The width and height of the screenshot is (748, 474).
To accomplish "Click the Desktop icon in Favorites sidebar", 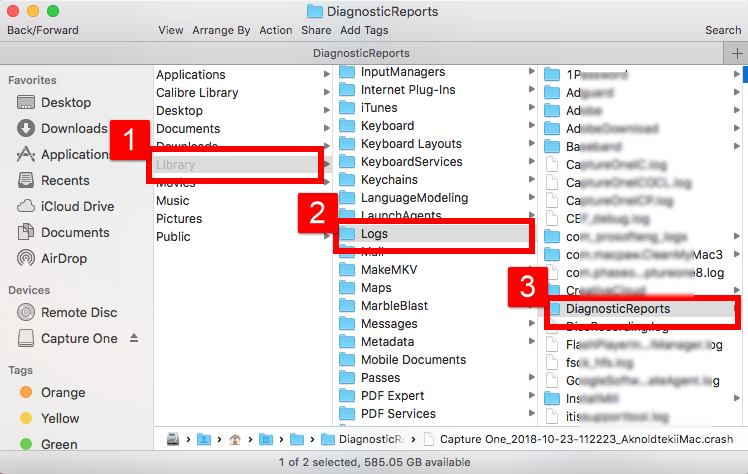I will (26, 103).
